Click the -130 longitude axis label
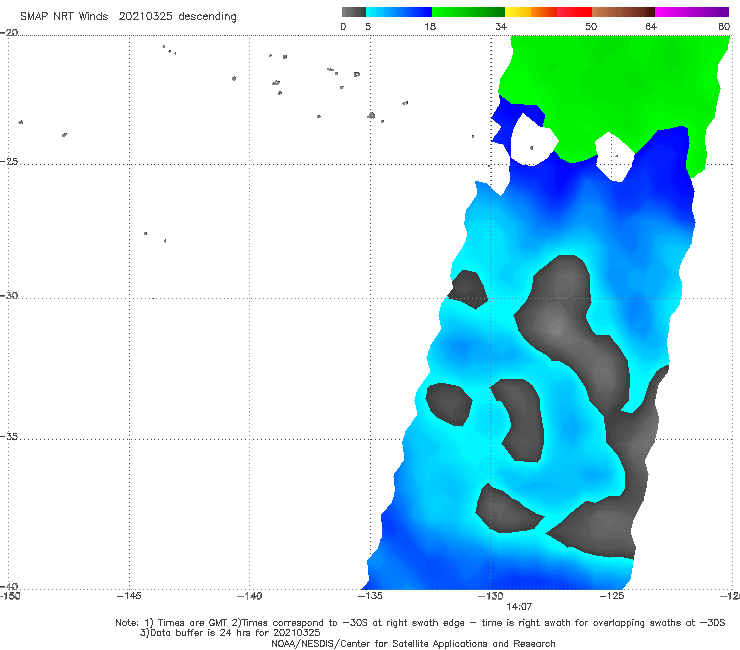 (x=491, y=596)
